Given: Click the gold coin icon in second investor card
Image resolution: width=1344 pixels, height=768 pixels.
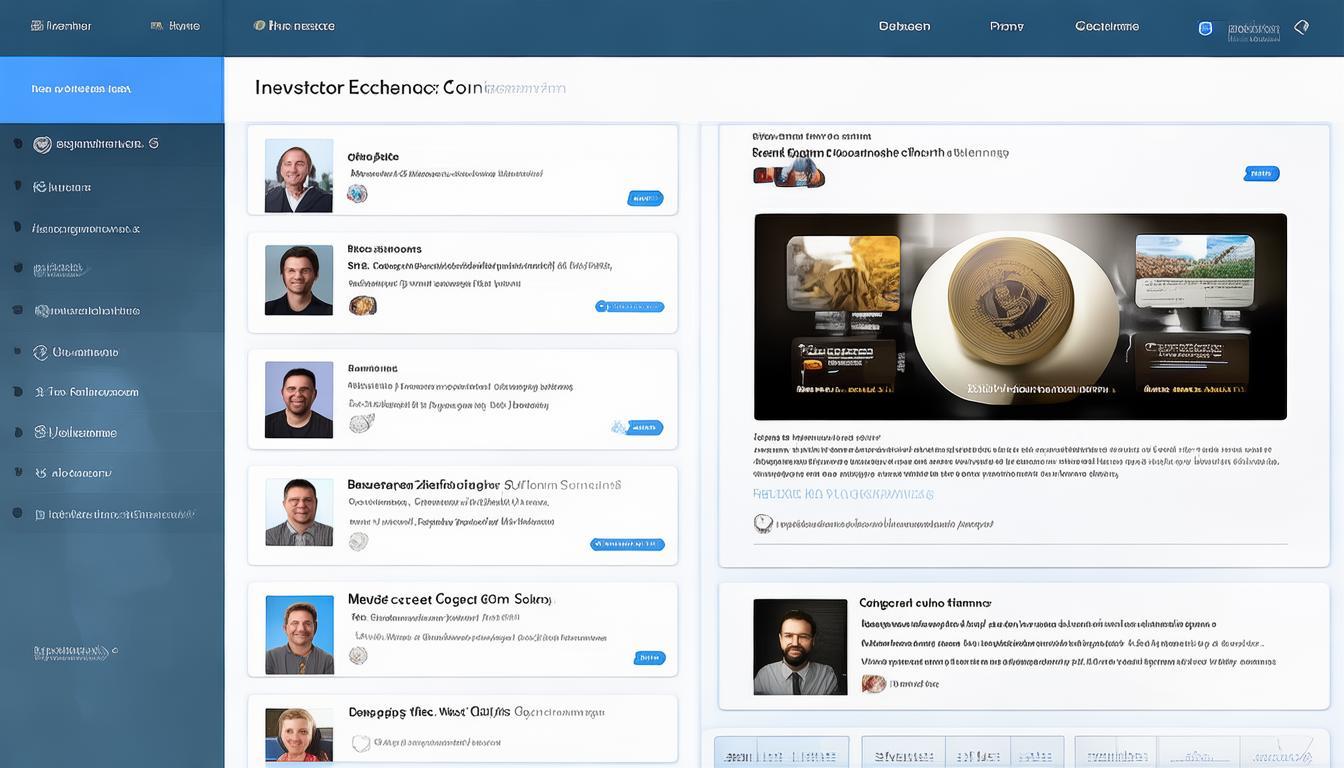Looking at the screenshot, I should click(362, 306).
